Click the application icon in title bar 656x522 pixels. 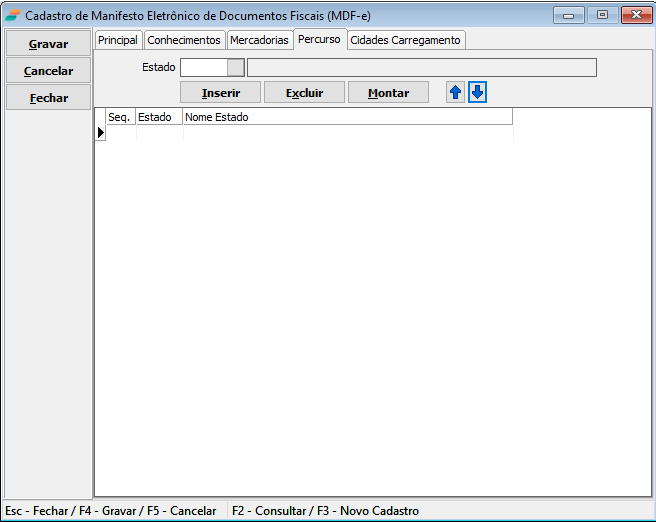[x=13, y=15]
